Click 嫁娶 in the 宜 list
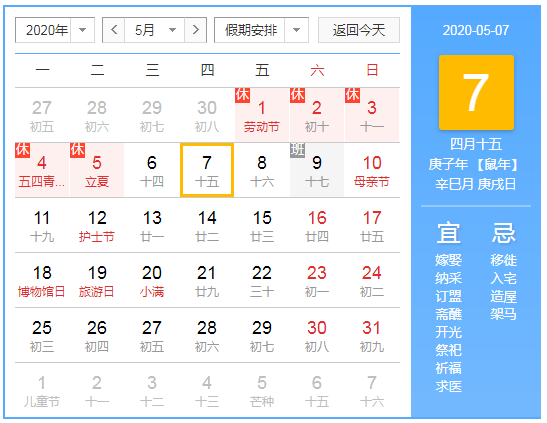The width and height of the screenshot is (547, 423). click(449, 260)
